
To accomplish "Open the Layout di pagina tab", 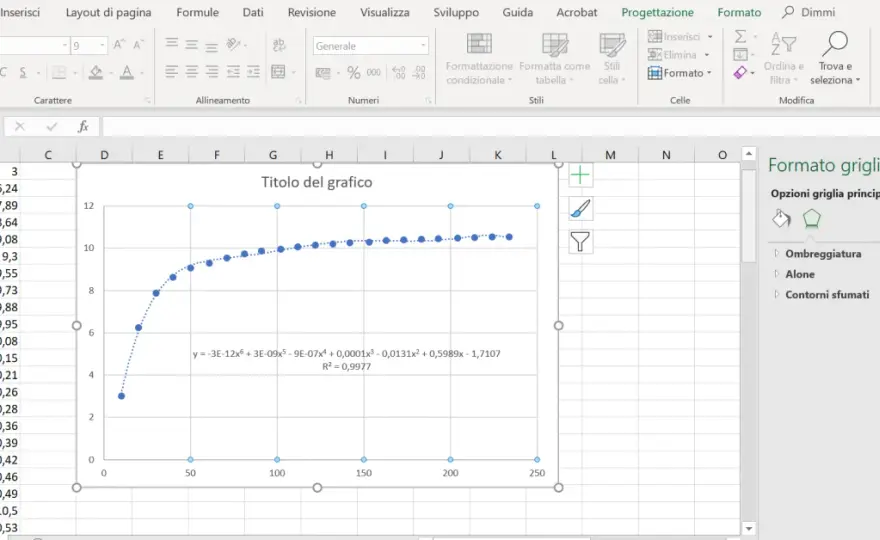I will [108, 12].
